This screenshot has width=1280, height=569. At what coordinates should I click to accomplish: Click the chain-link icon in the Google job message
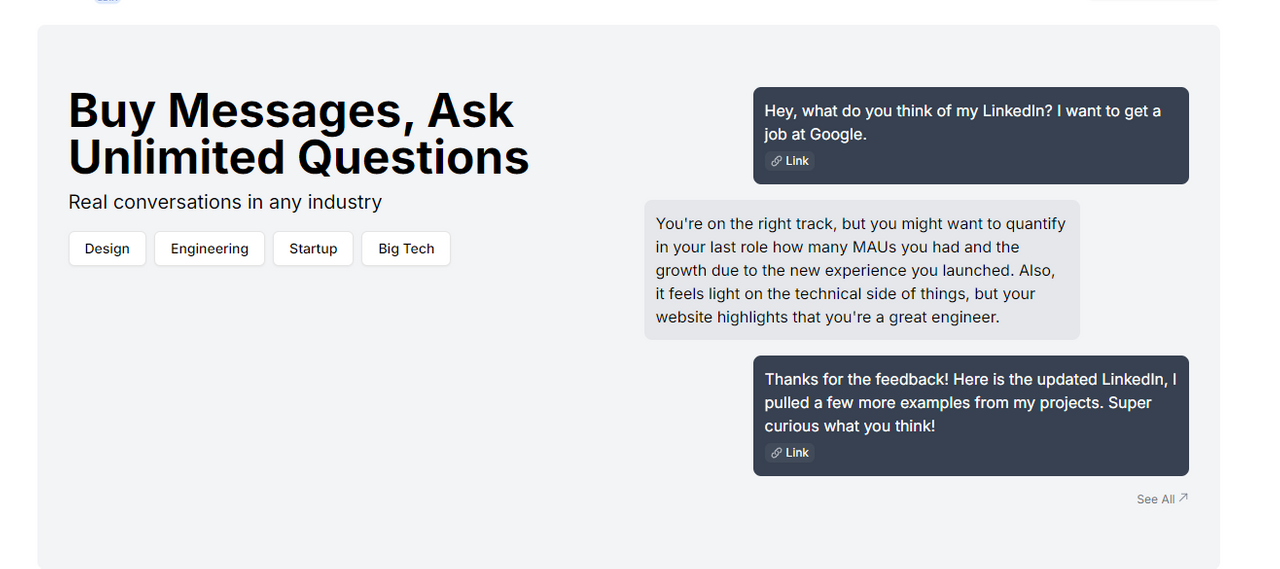(x=777, y=161)
